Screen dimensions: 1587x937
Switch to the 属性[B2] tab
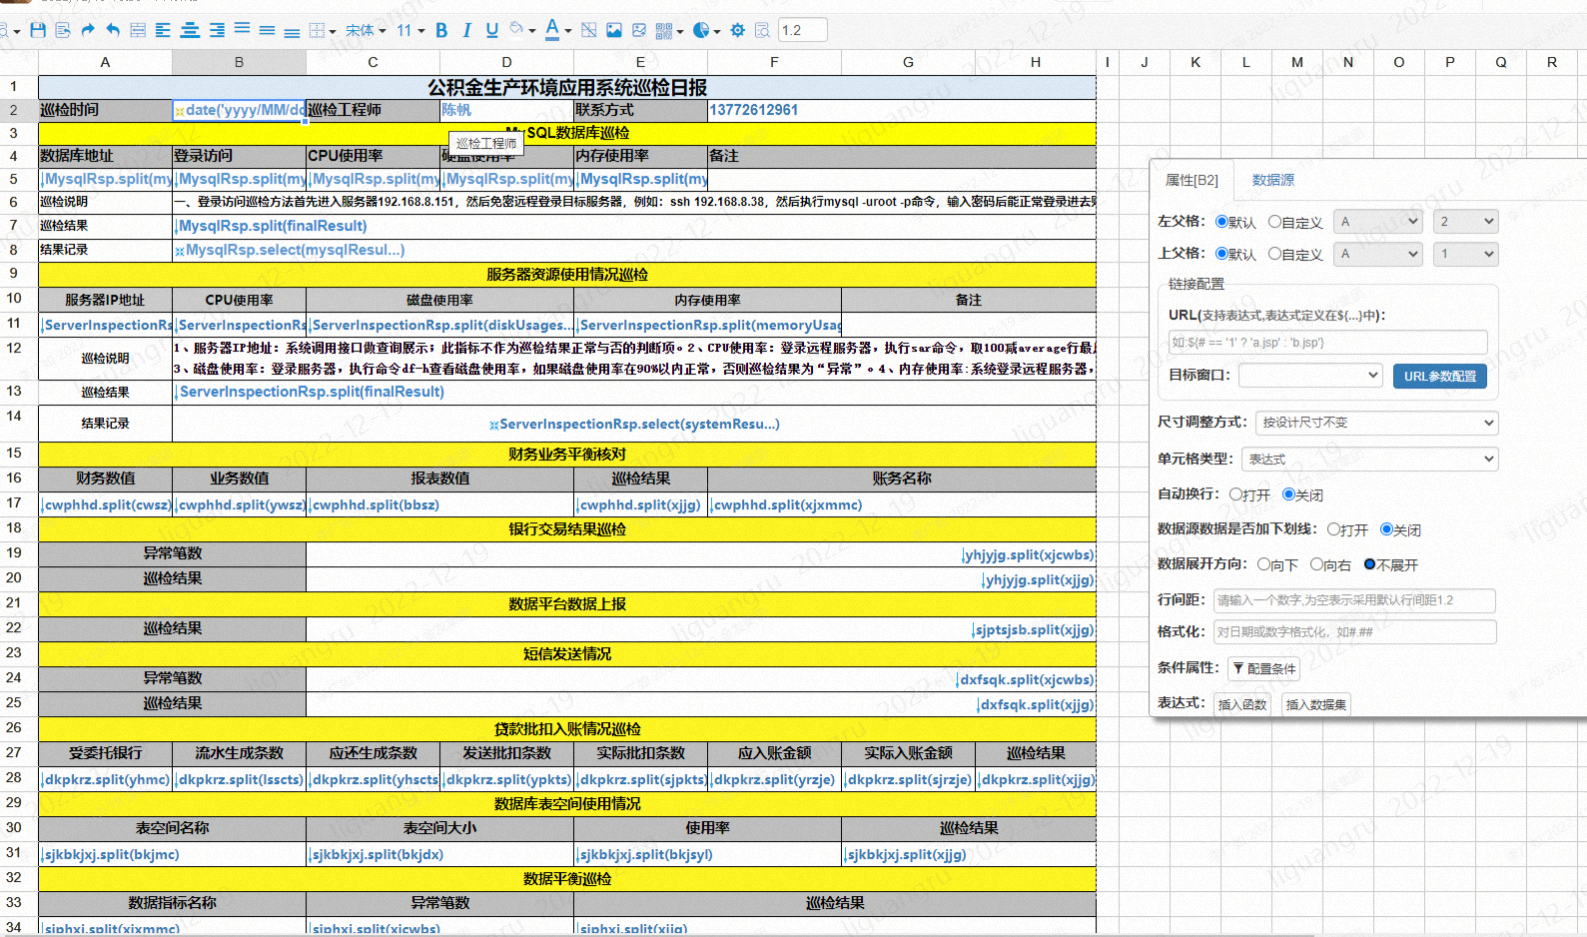click(1192, 180)
